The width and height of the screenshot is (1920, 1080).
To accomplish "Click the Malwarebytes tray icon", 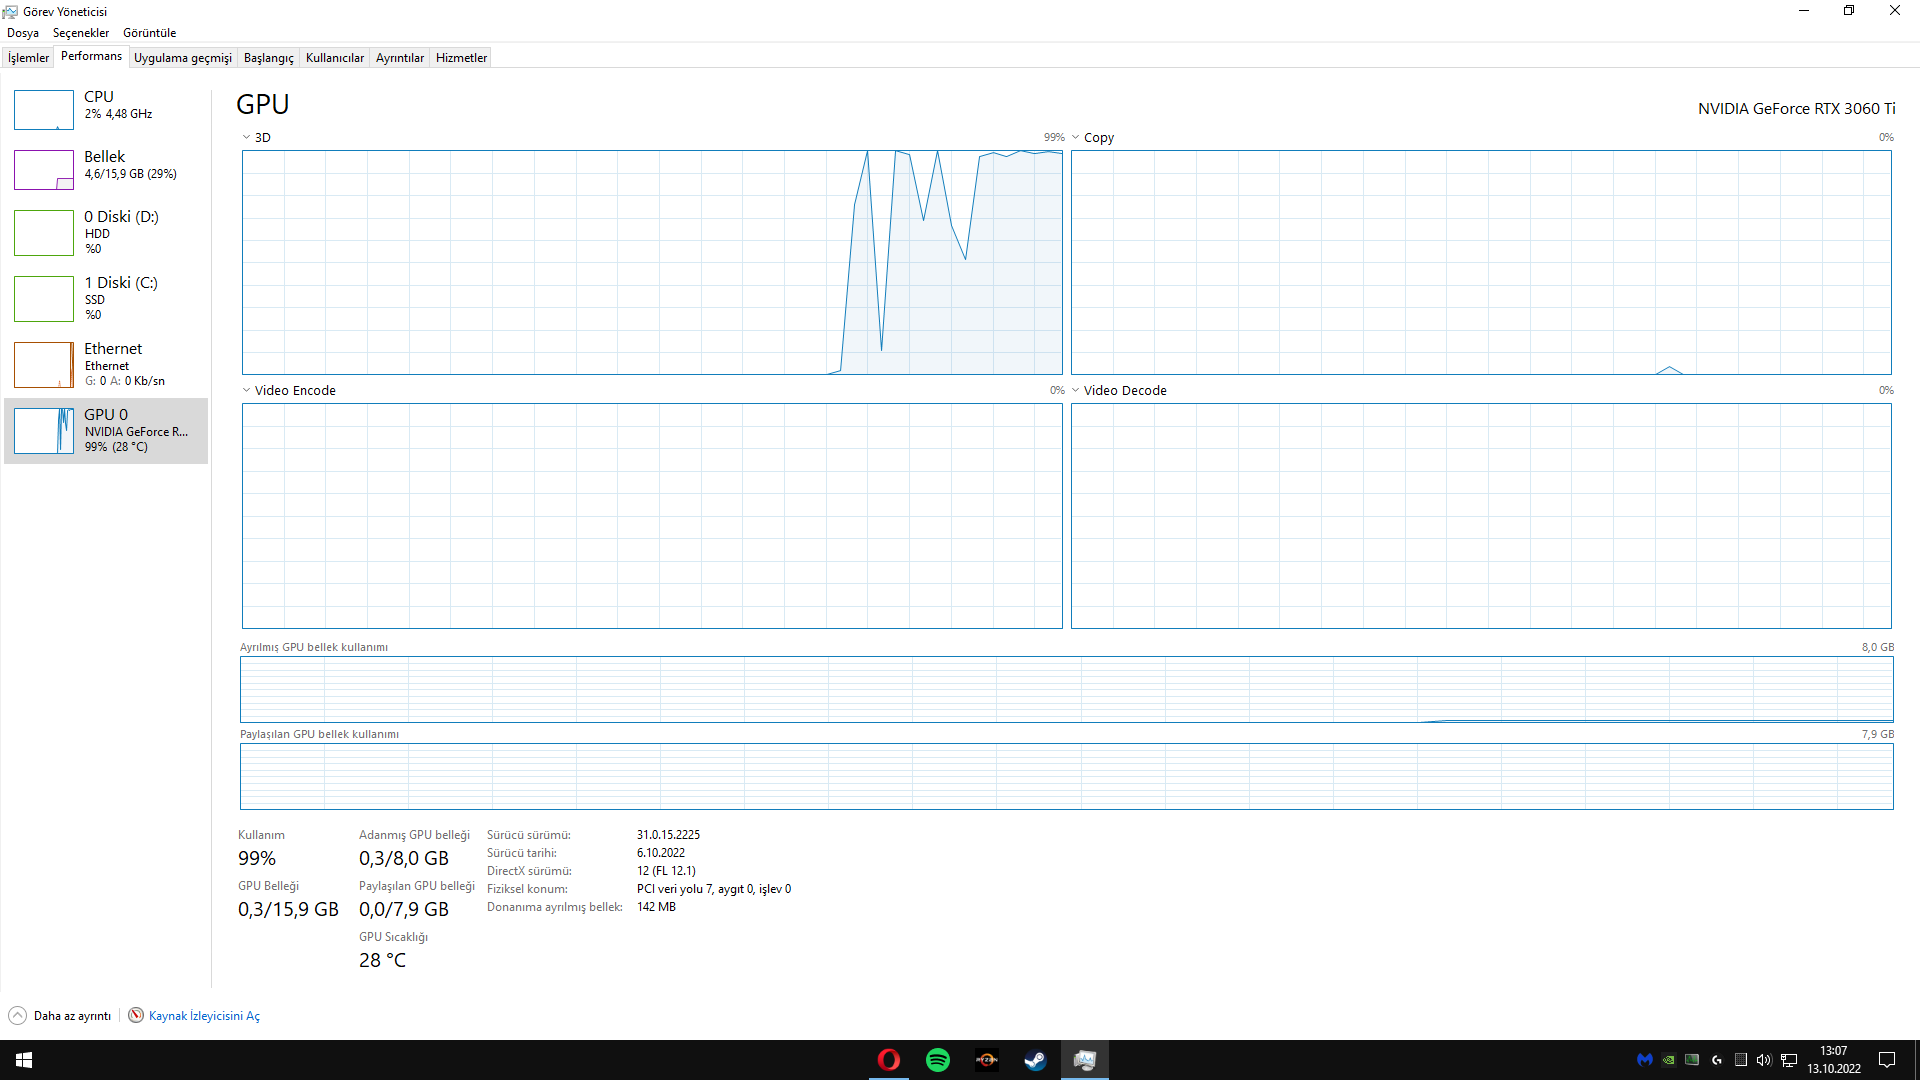I will (x=1644, y=1060).
